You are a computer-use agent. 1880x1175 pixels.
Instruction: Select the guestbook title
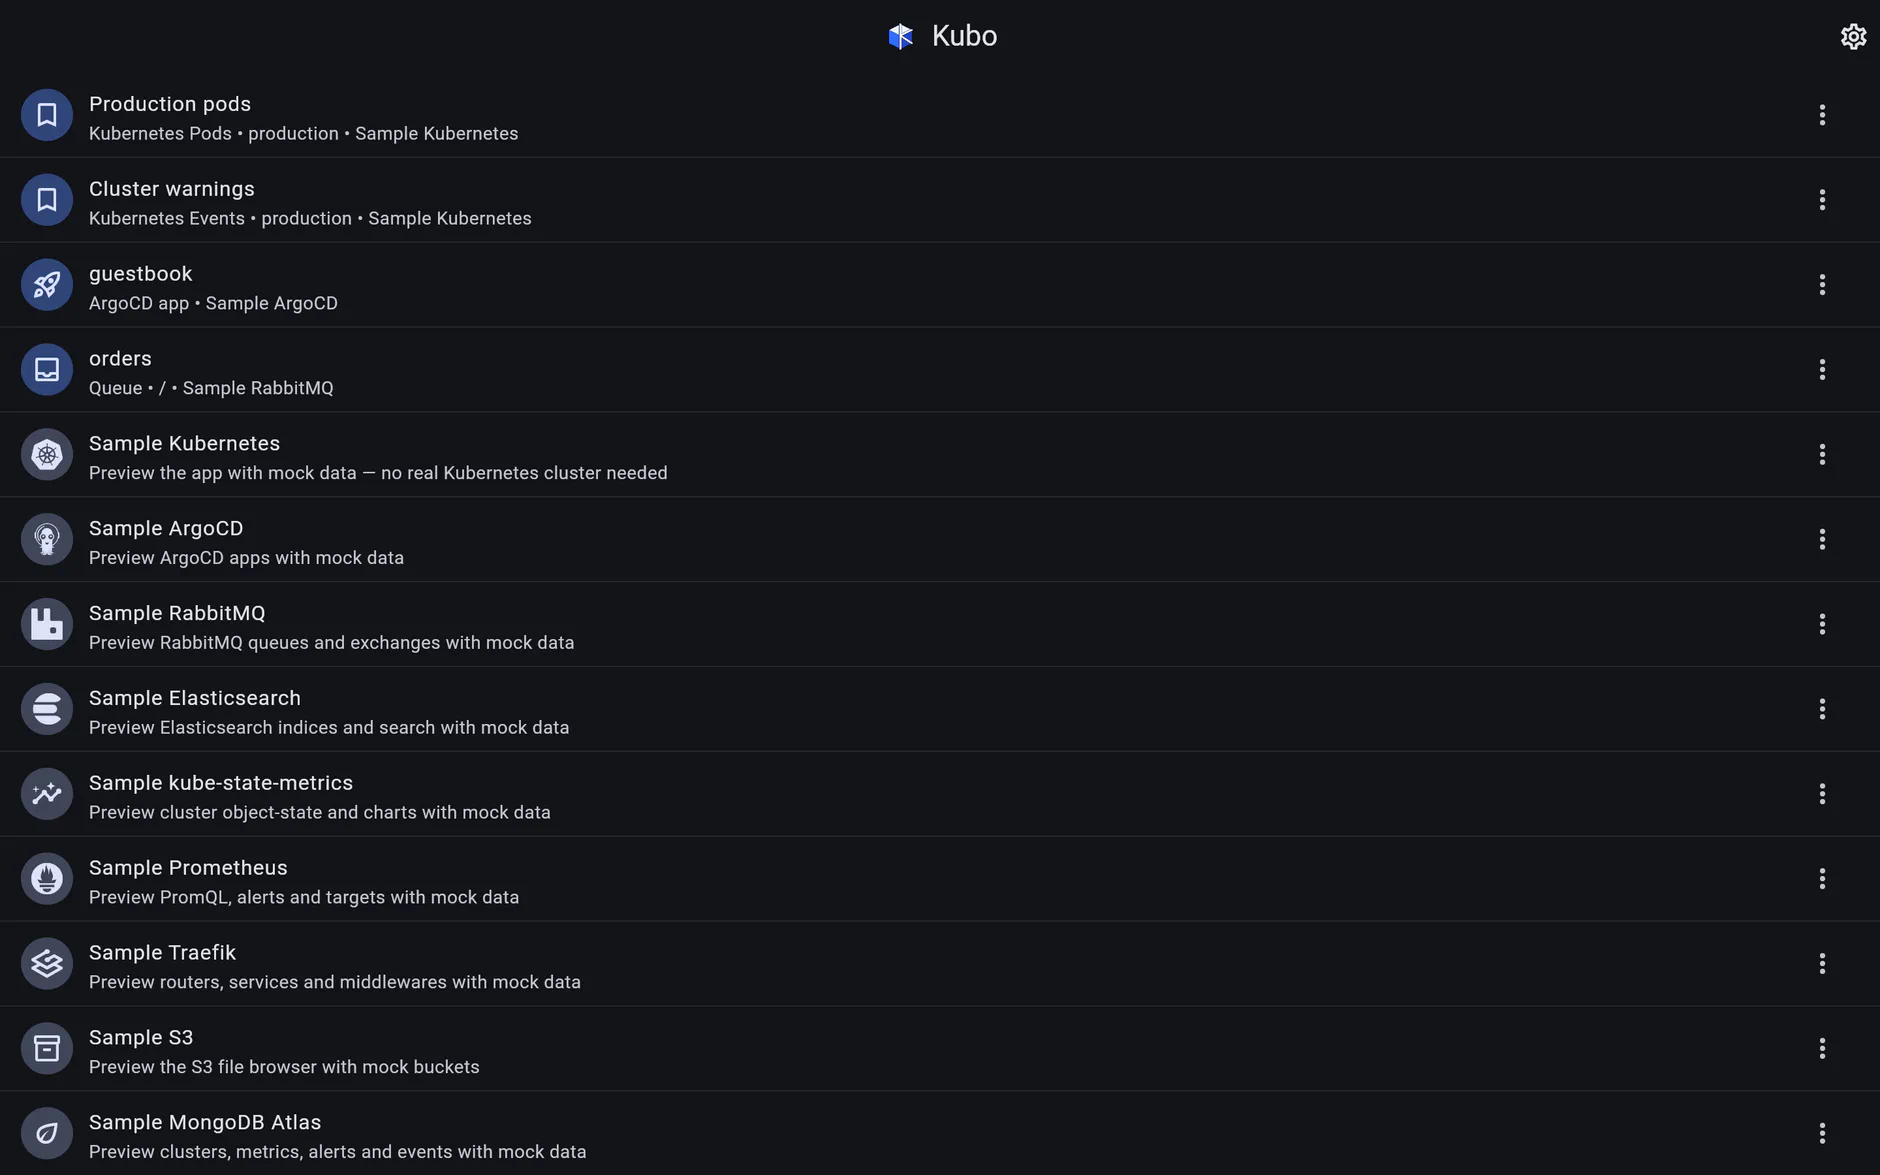(140, 274)
